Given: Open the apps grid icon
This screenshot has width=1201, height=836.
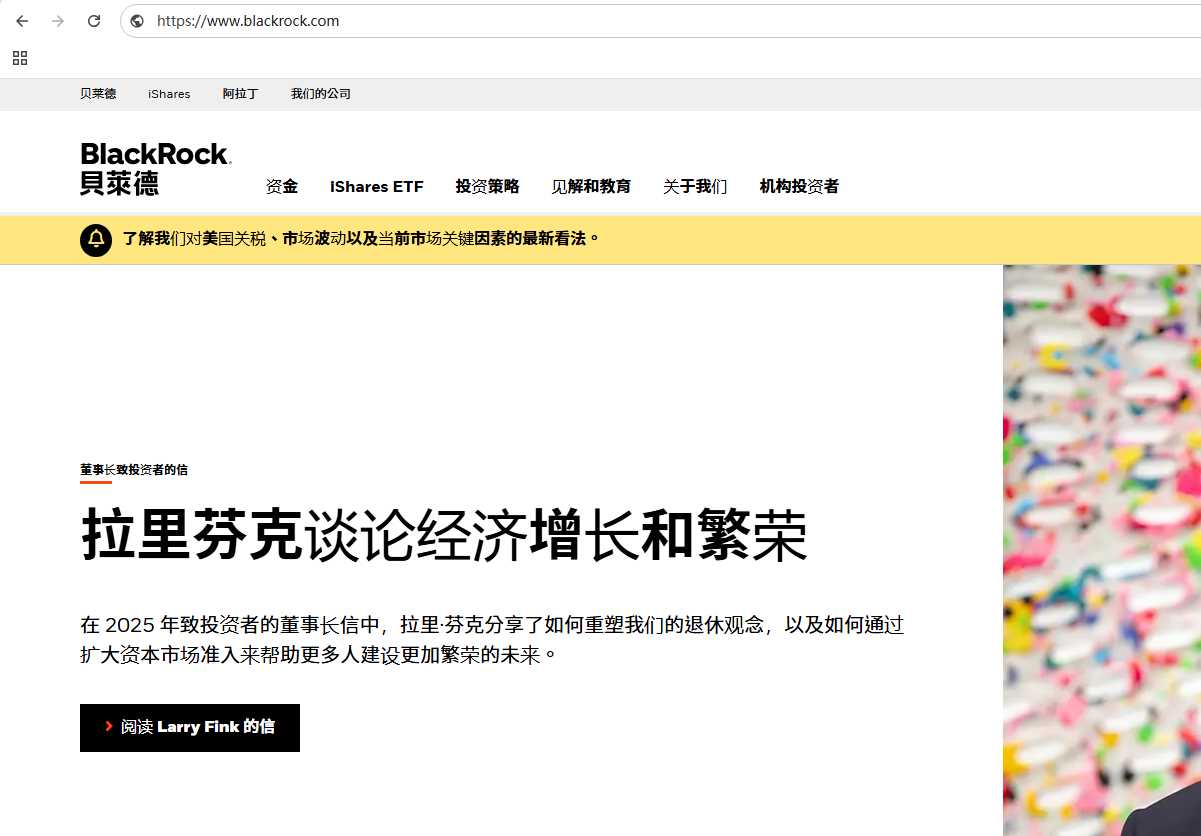Looking at the screenshot, I should pyautogui.click(x=20, y=58).
